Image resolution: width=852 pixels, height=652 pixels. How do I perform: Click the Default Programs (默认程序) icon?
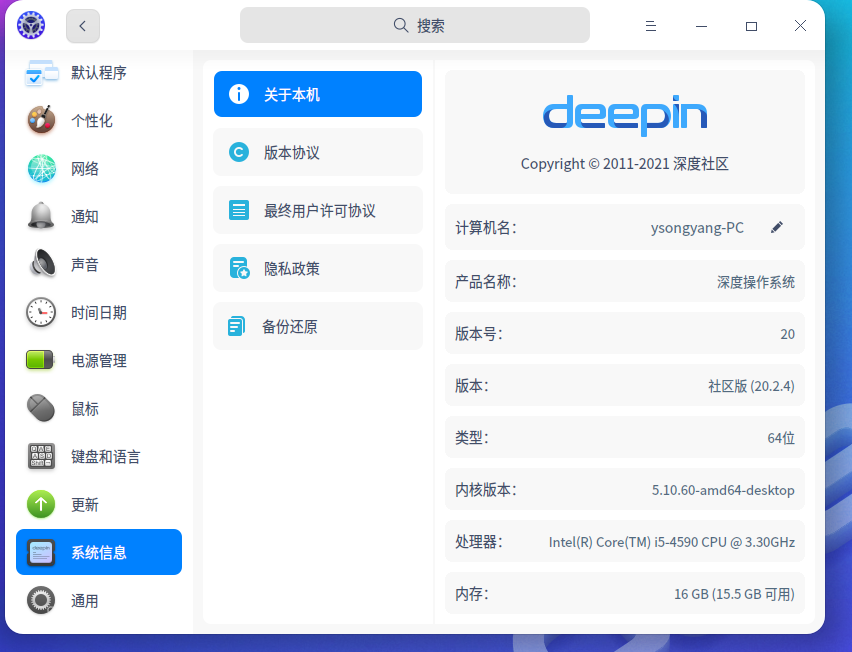pyautogui.click(x=41, y=73)
